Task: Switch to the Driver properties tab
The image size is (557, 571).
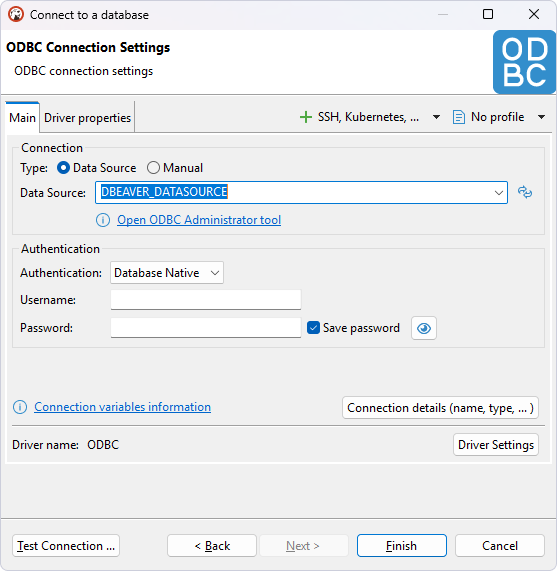Action: pyautogui.click(x=87, y=118)
